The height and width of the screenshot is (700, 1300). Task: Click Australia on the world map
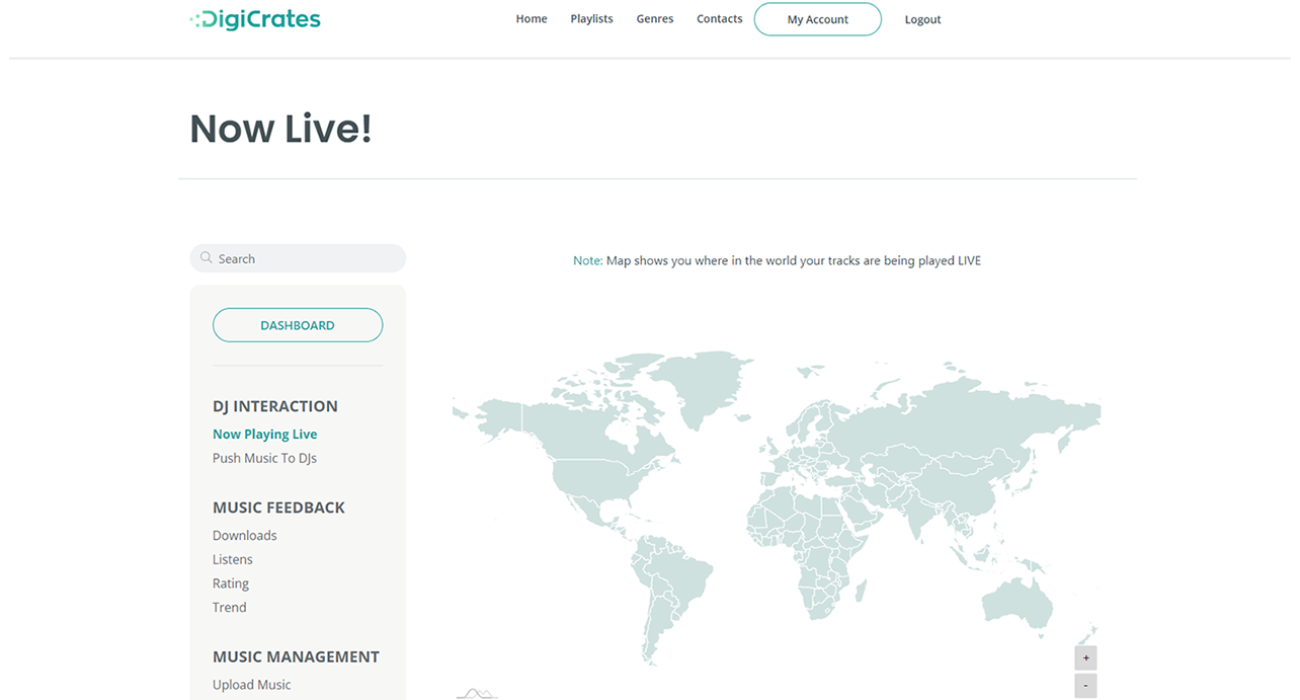coord(1018,602)
